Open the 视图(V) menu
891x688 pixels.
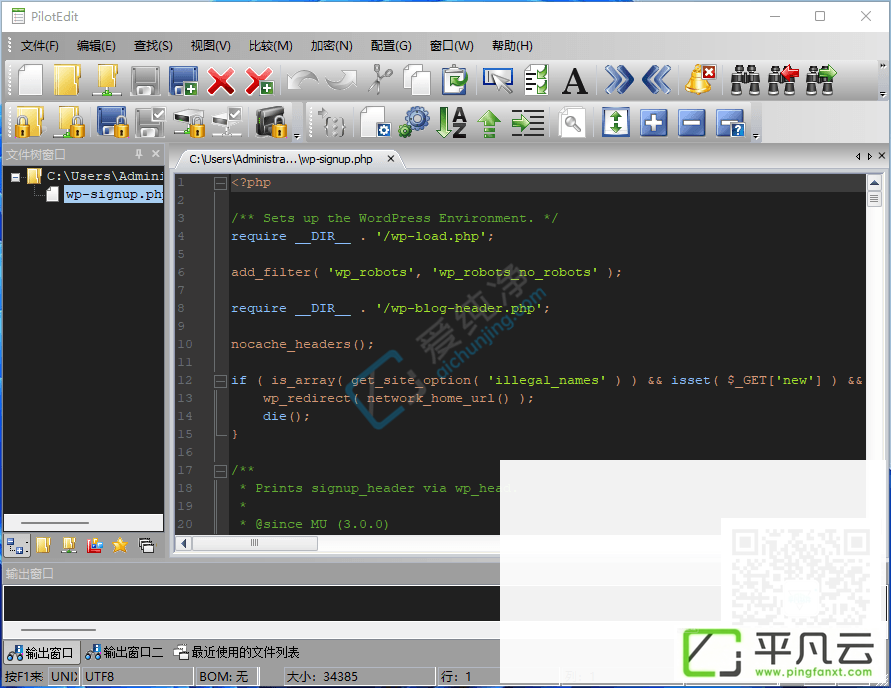point(210,45)
